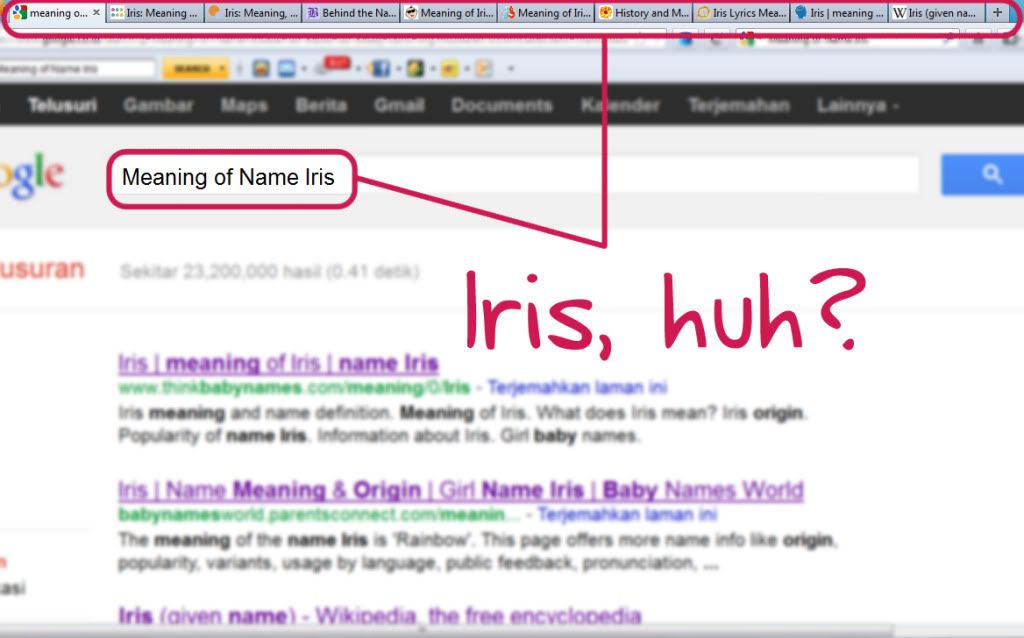
Task: Click the blue monitor toolbar icon
Action: [287, 68]
